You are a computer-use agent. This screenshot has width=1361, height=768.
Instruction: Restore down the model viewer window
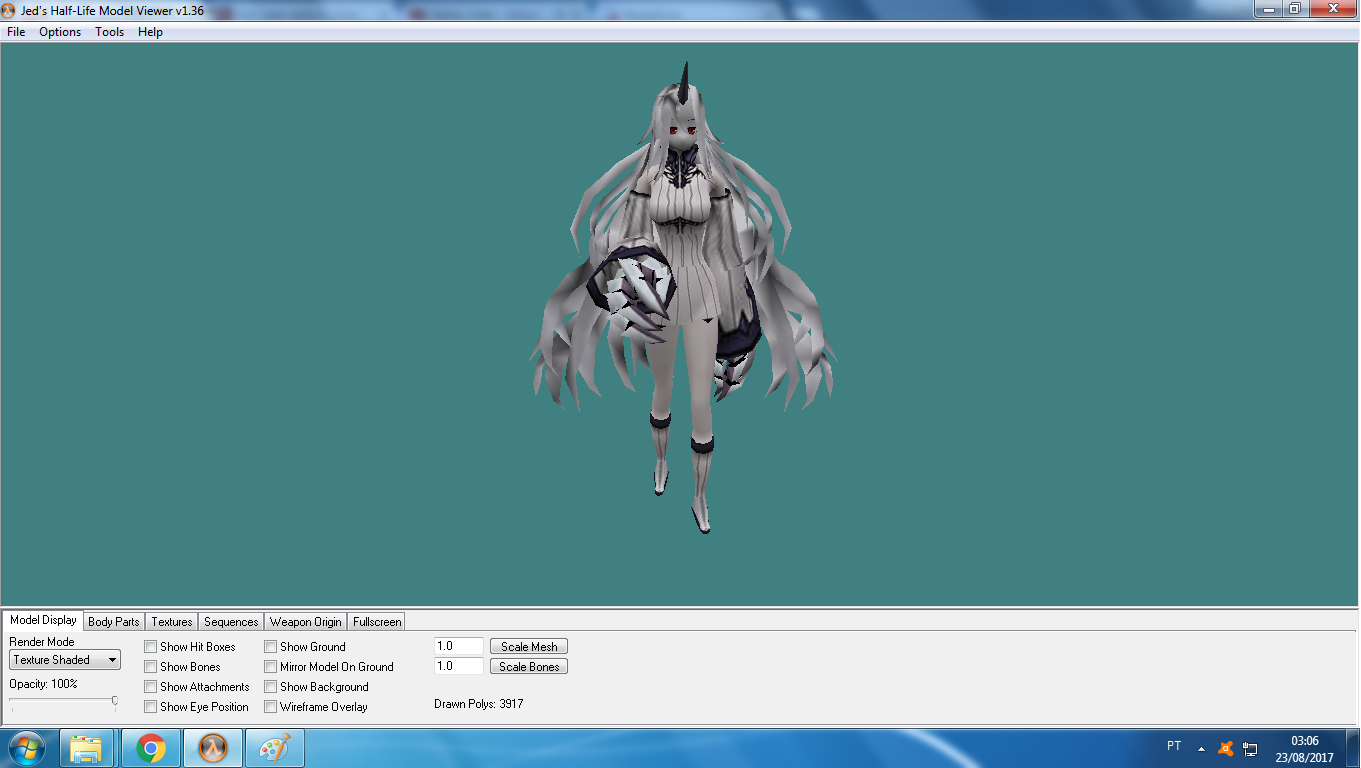pos(1295,8)
